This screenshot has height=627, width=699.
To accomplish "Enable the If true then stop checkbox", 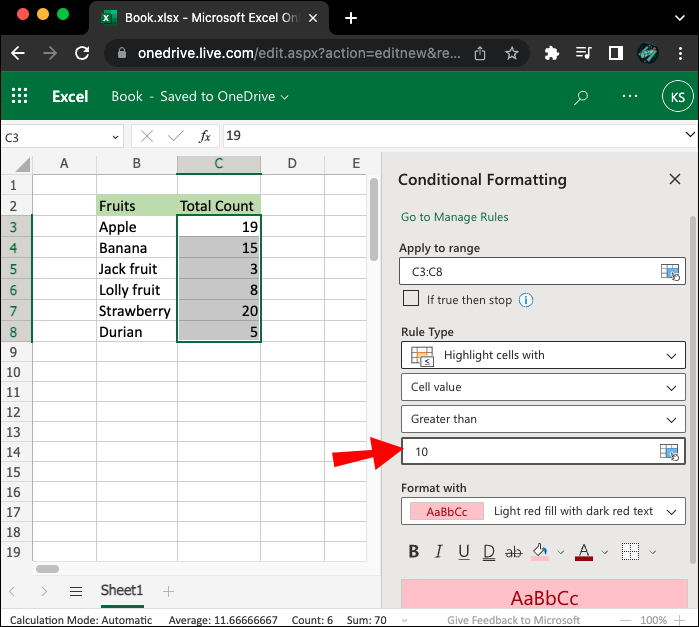I will coord(410,299).
